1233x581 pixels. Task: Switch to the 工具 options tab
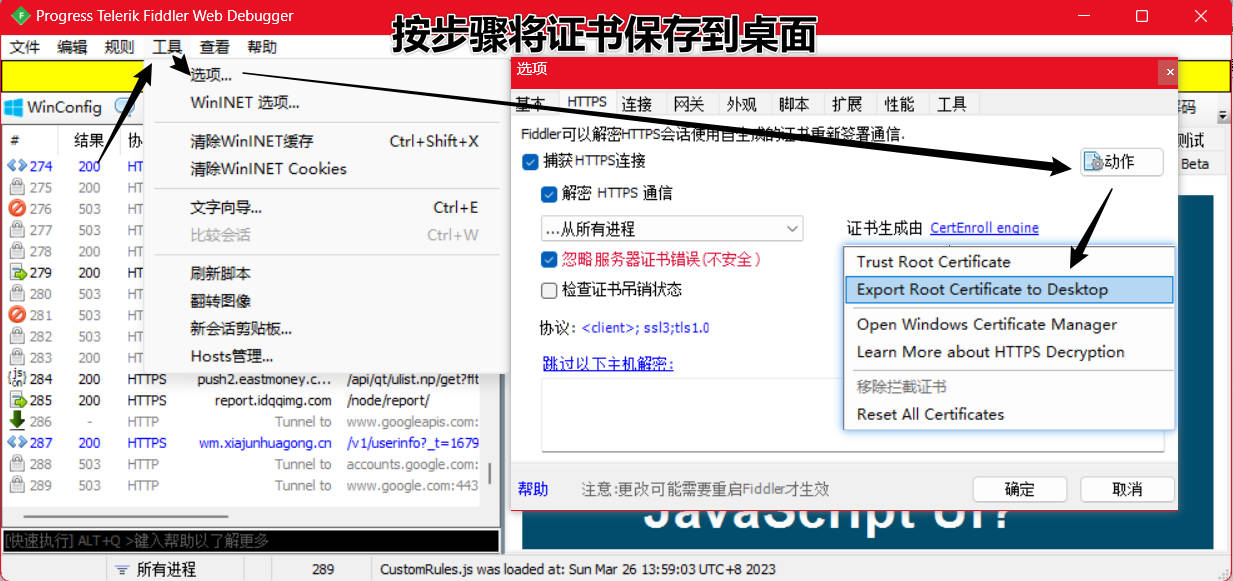[x=952, y=104]
